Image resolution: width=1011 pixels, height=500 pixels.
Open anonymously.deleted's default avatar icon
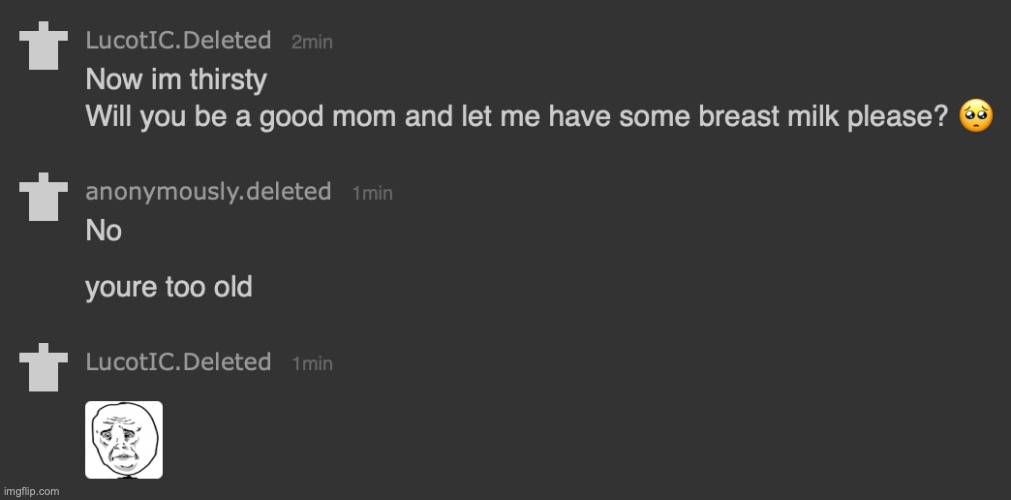pos(43,197)
